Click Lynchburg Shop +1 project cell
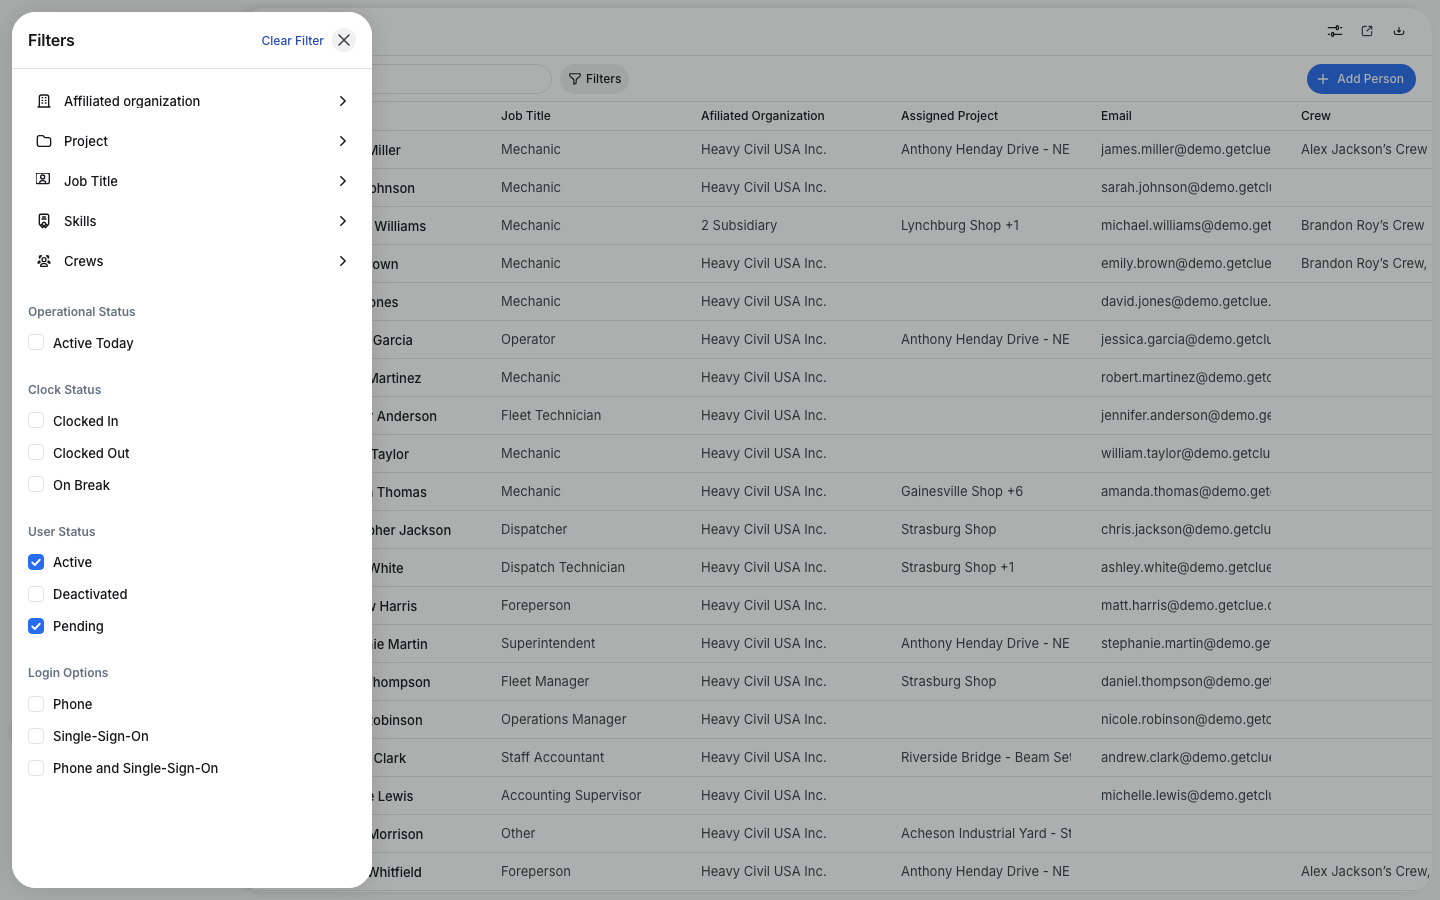Image resolution: width=1440 pixels, height=900 pixels. [x=960, y=226]
